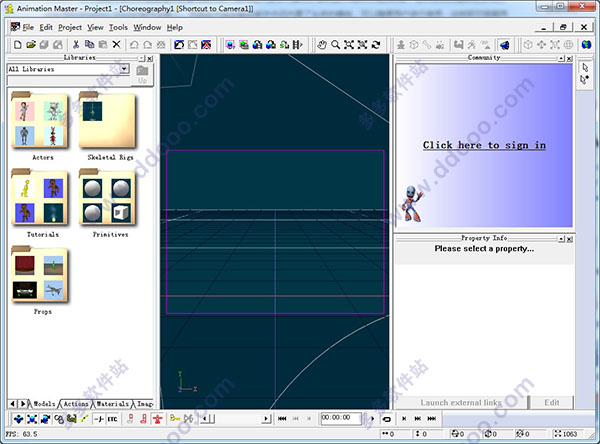Click the Edit button in Property Info

pos(552,403)
